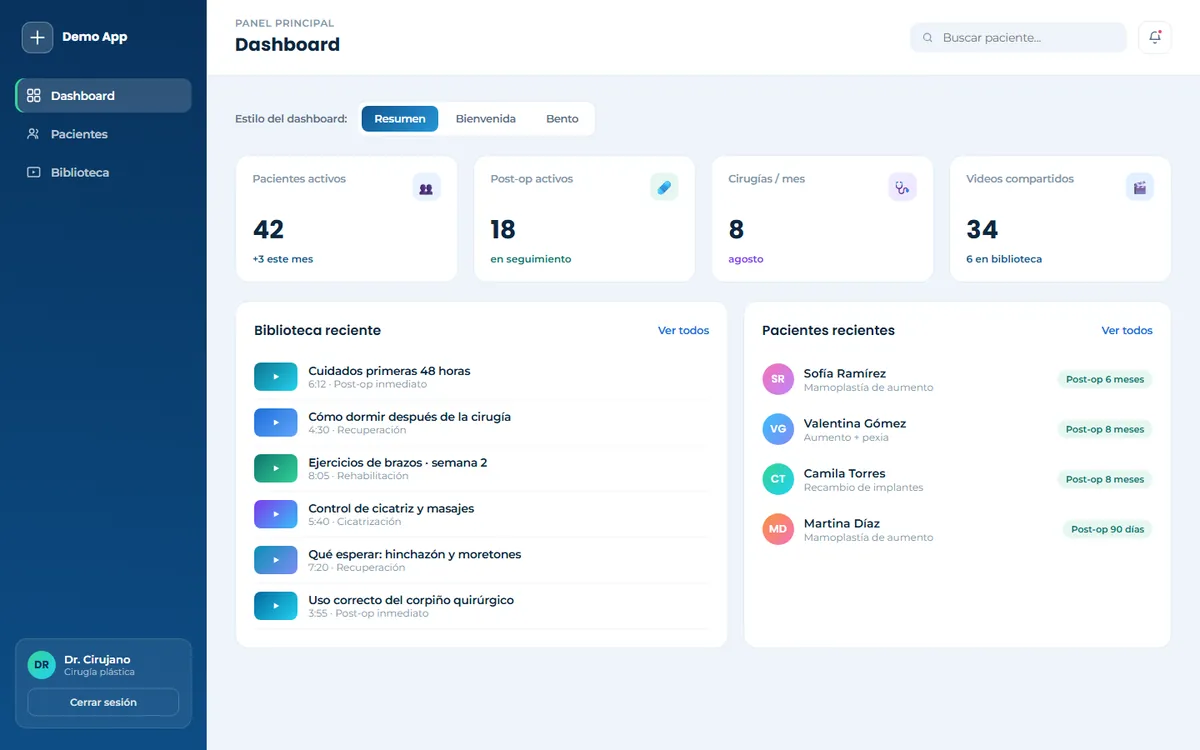Image resolution: width=1200 pixels, height=750 pixels.
Task: Click the Post-op 90 días badge
Action: click(x=1107, y=530)
